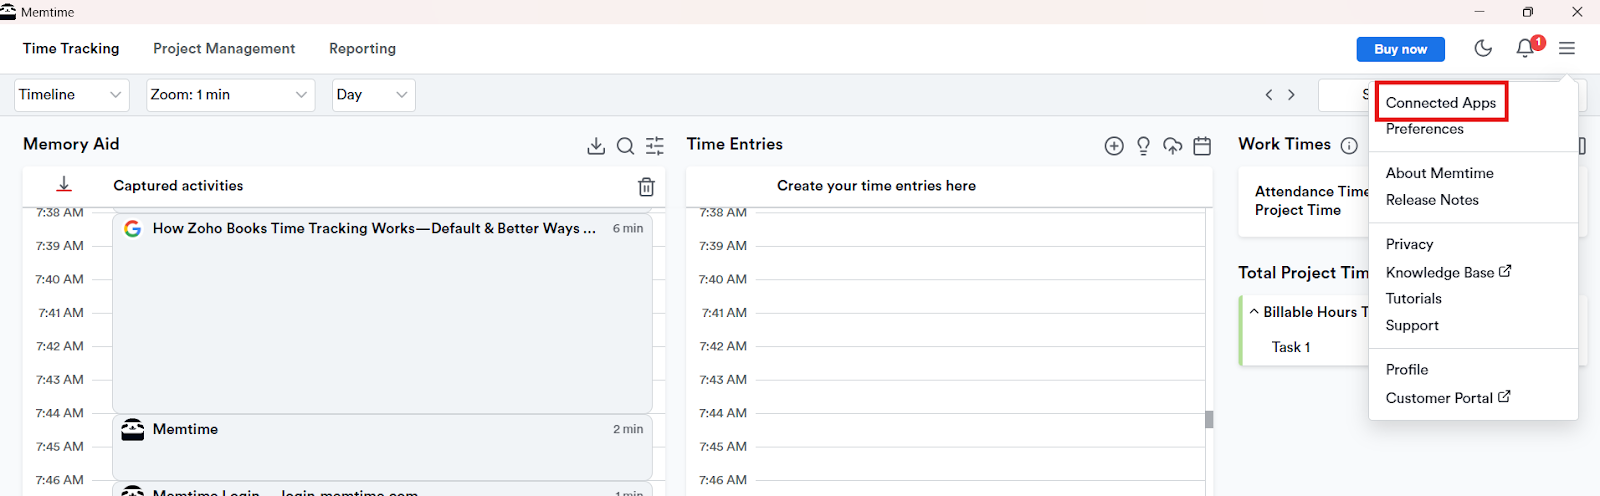Click the red jump-to-bottom arrow icon
1600x496 pixels.
coord(64,184)
